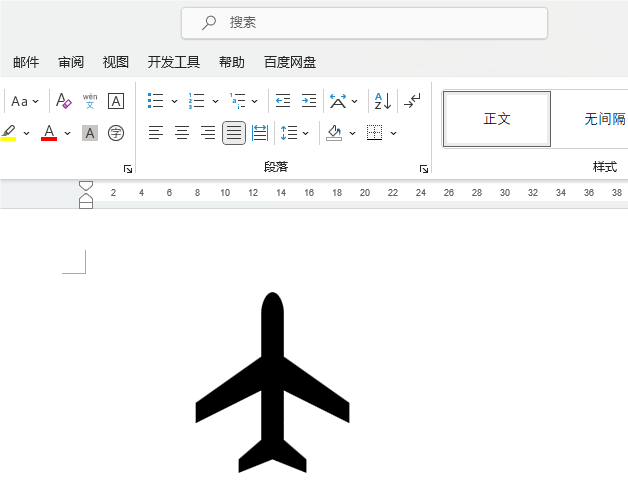Apply yellow text highlight color
The image size is (628, 502).
[8, 133]
